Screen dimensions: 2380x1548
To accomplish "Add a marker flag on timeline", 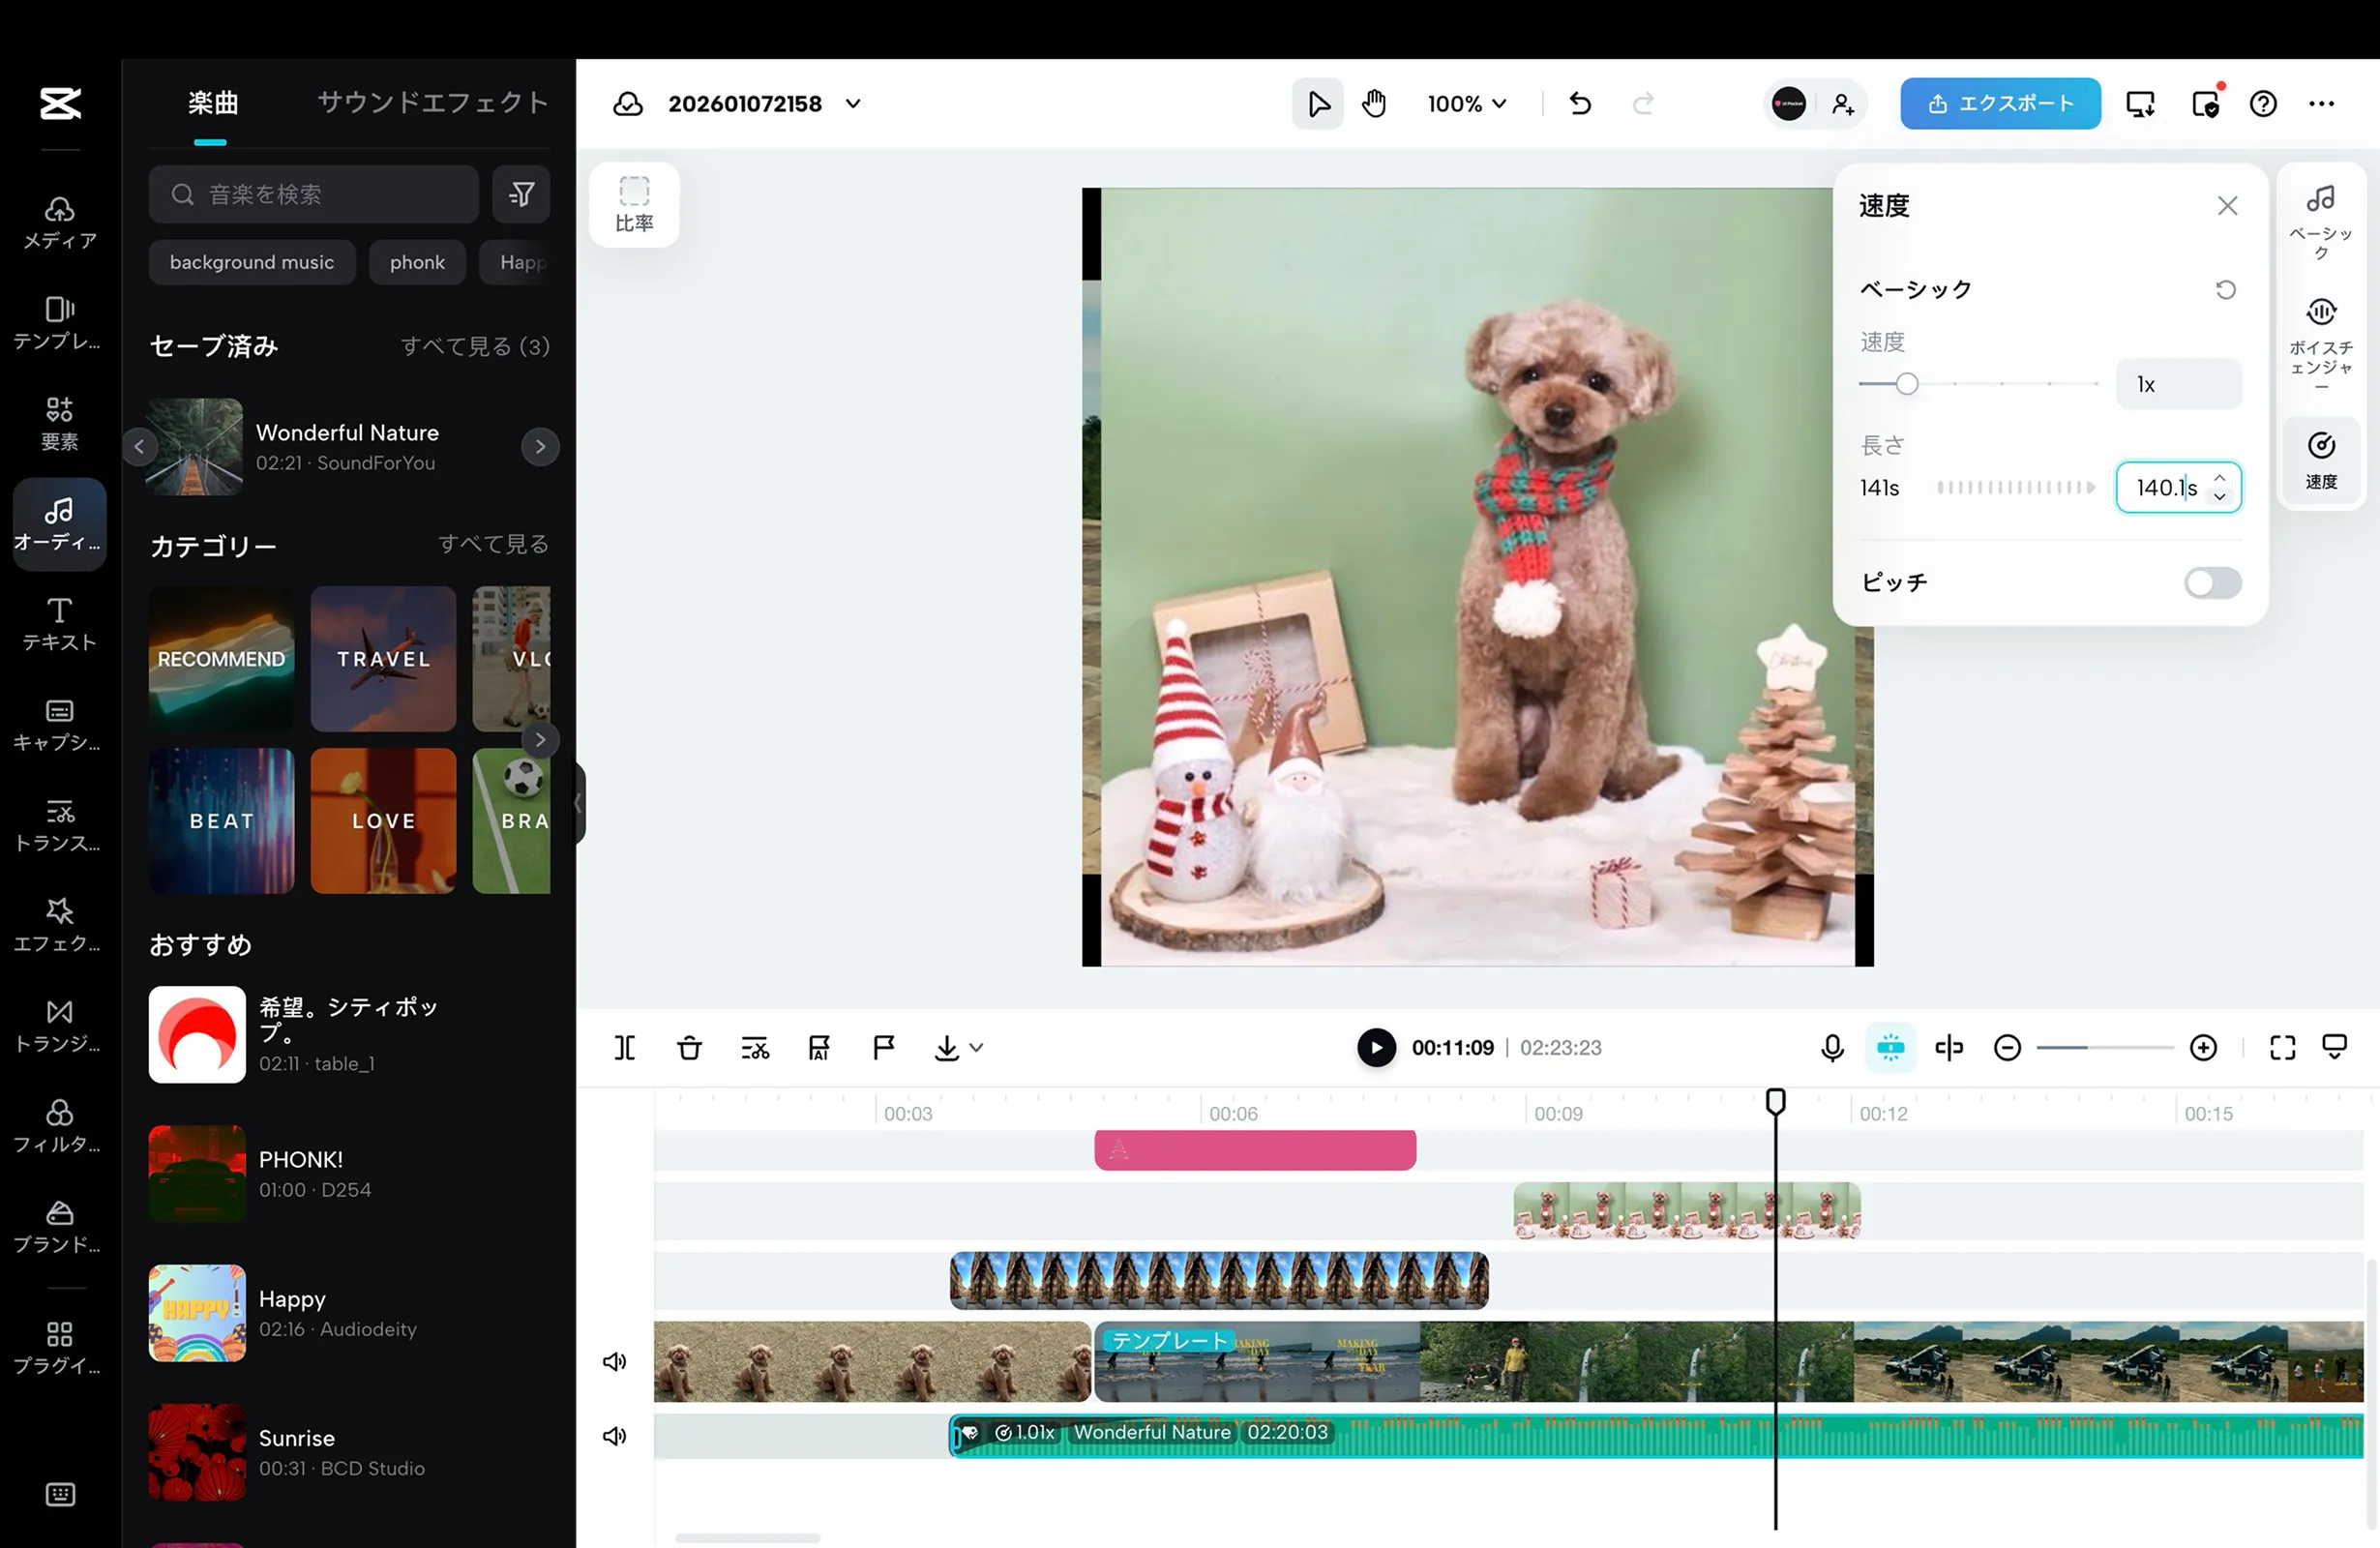I will (x=883, y=1047).
